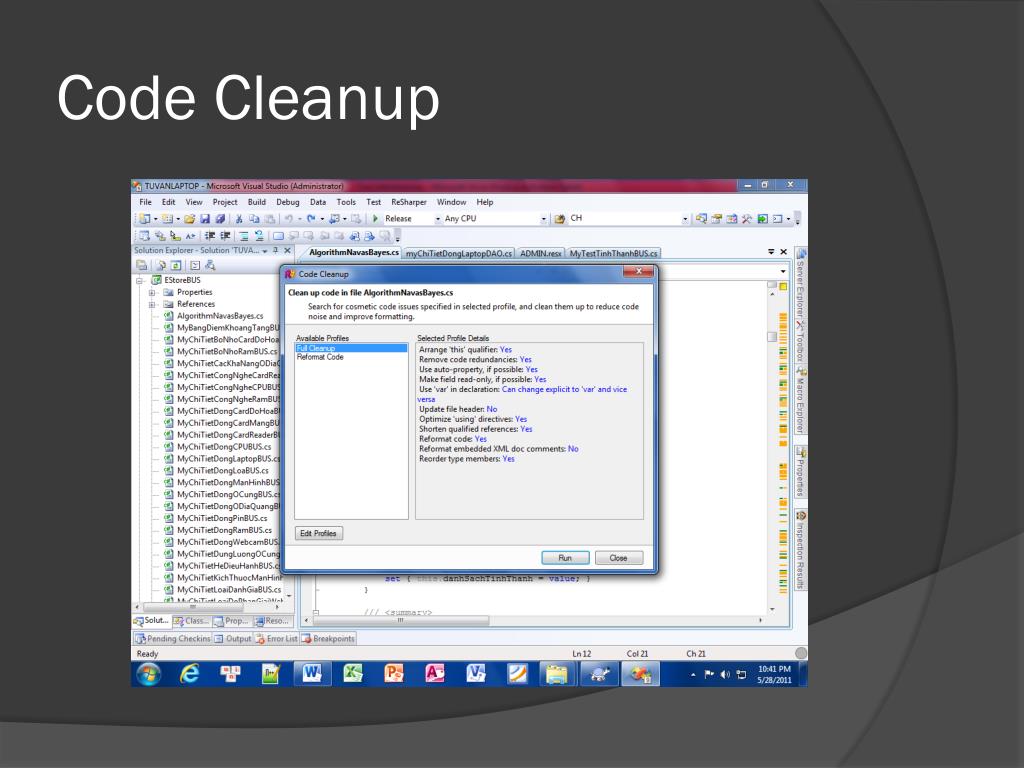
Task: Open Windows Explorer folder on taskbar
Action: (557, 673)
